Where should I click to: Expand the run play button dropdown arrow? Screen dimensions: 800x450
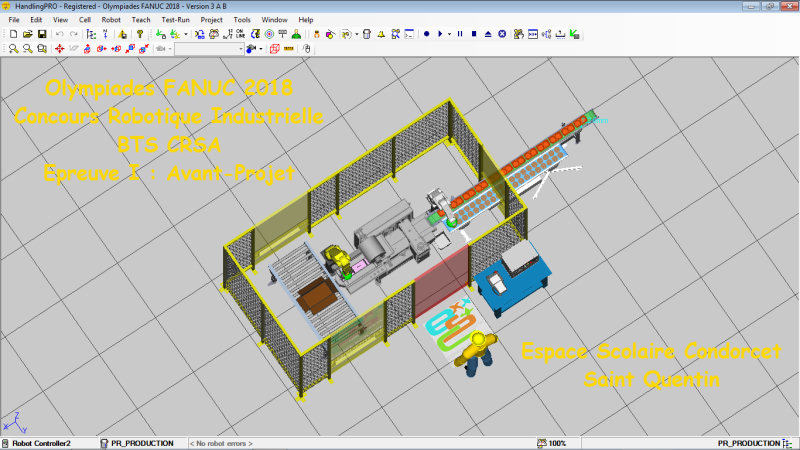pos(450,34)
